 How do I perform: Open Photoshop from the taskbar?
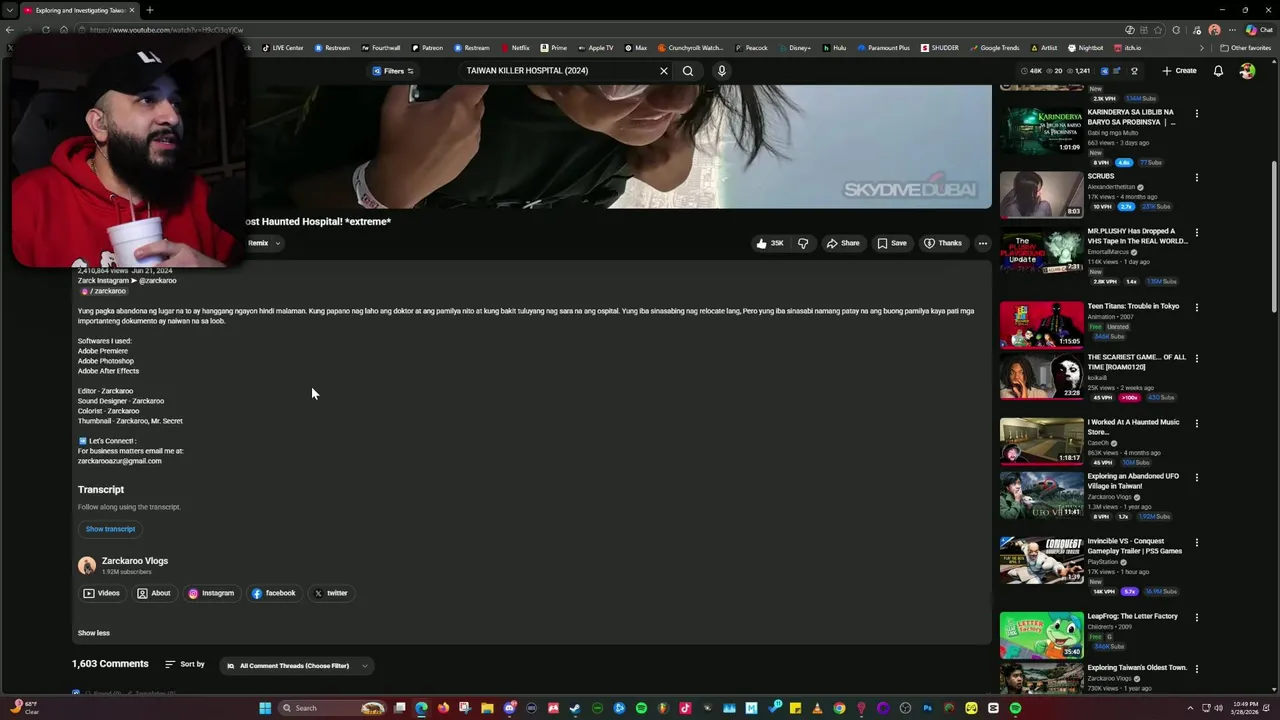[927, 708]
